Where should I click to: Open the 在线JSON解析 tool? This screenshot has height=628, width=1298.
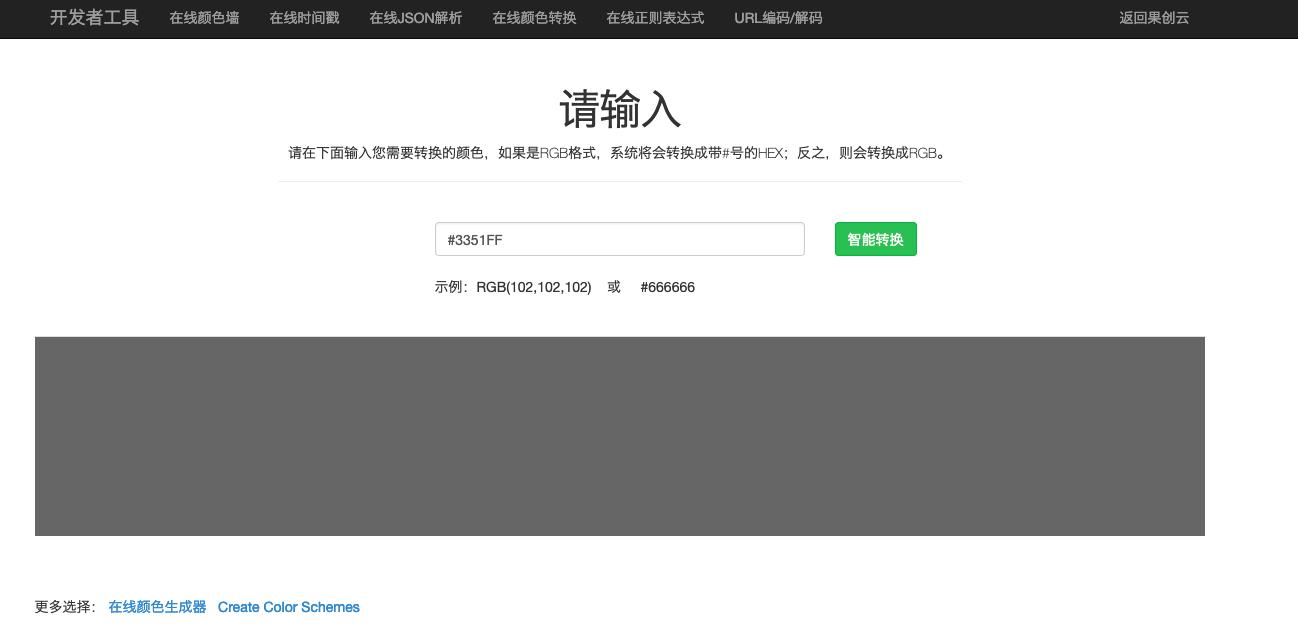[x=415, y=18]
